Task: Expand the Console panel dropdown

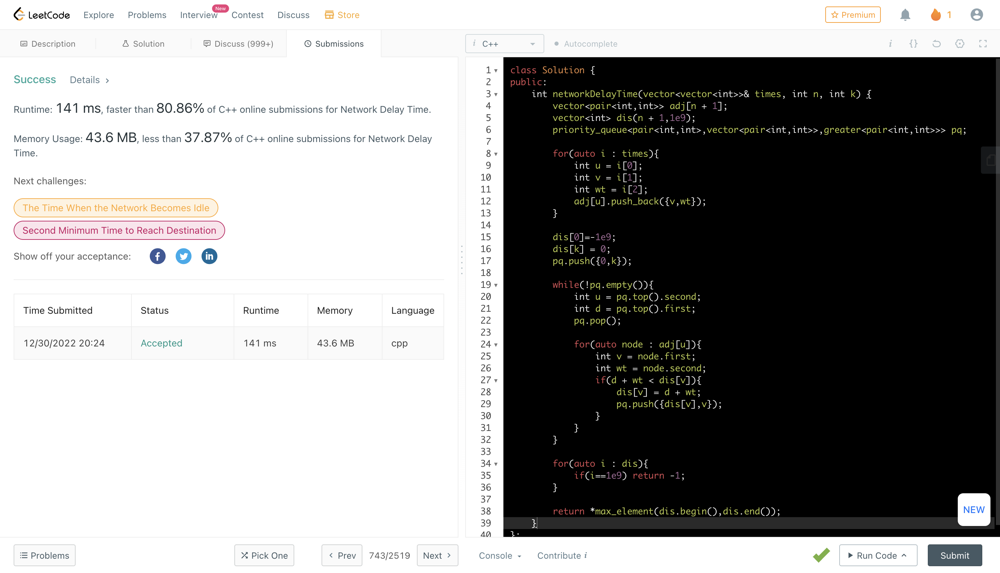Action: click(500, 556)
